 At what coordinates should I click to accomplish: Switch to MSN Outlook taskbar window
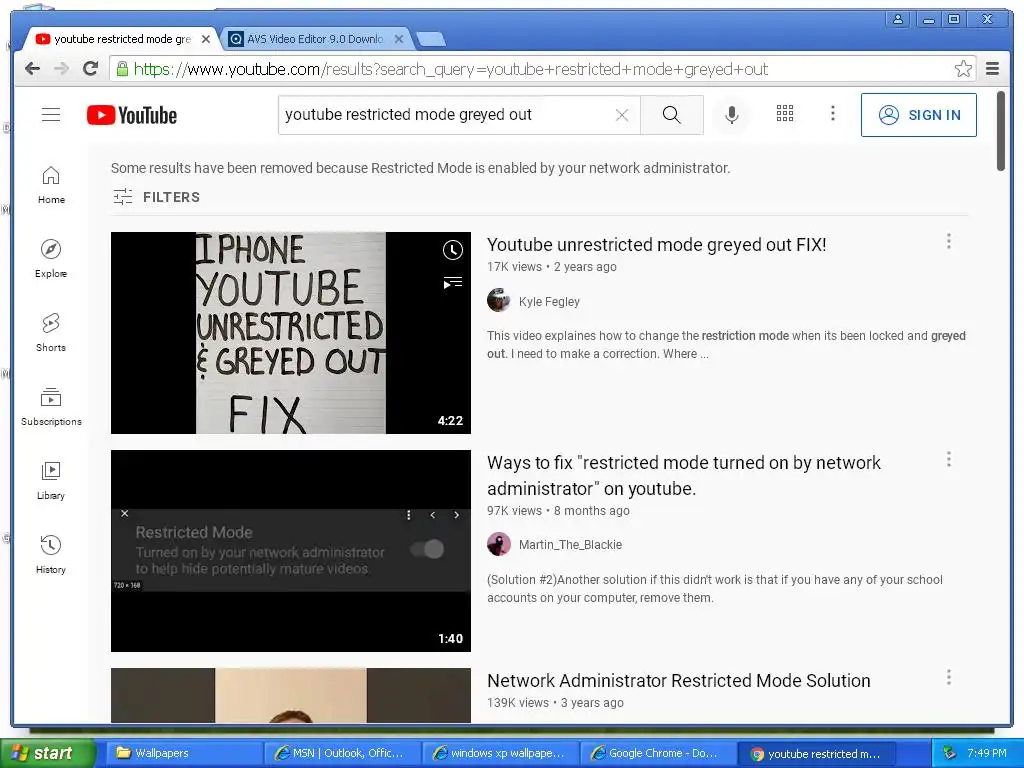pos(342,753)
